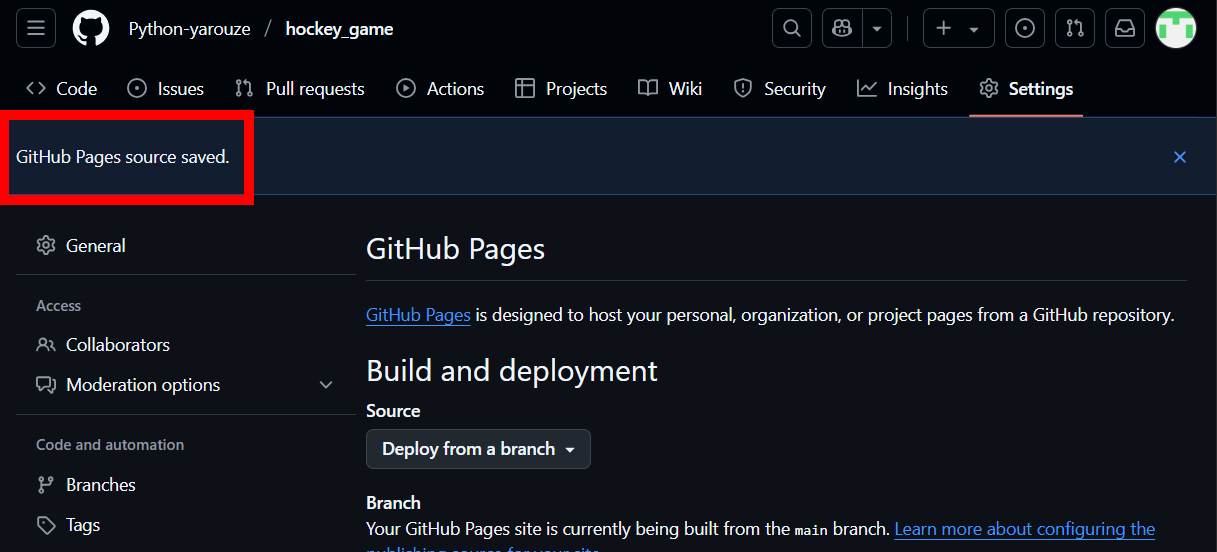The height and width of the screenshot is (552, 1217).
Task: Switch to the Projects tab
Action: click(561, 89)
